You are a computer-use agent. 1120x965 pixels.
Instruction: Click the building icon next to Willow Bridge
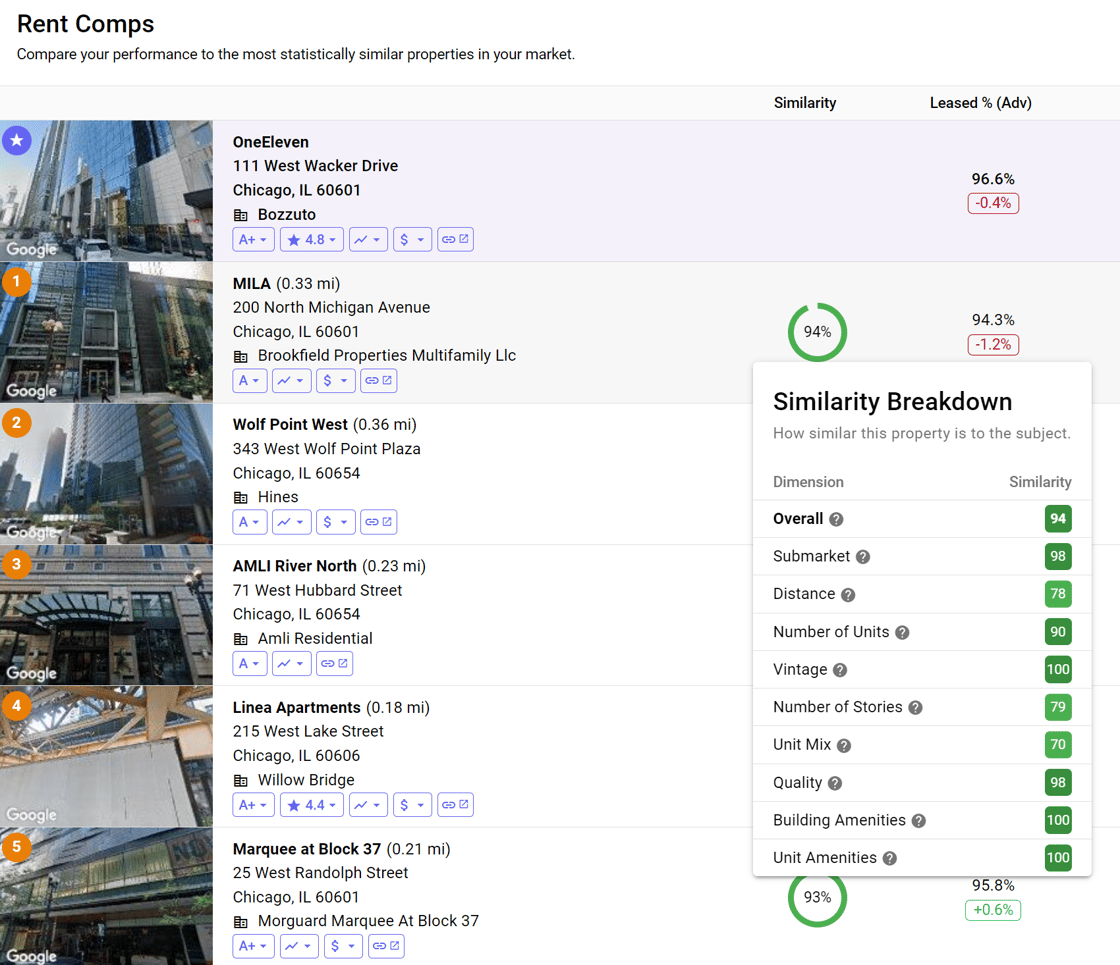pos(241,781)
